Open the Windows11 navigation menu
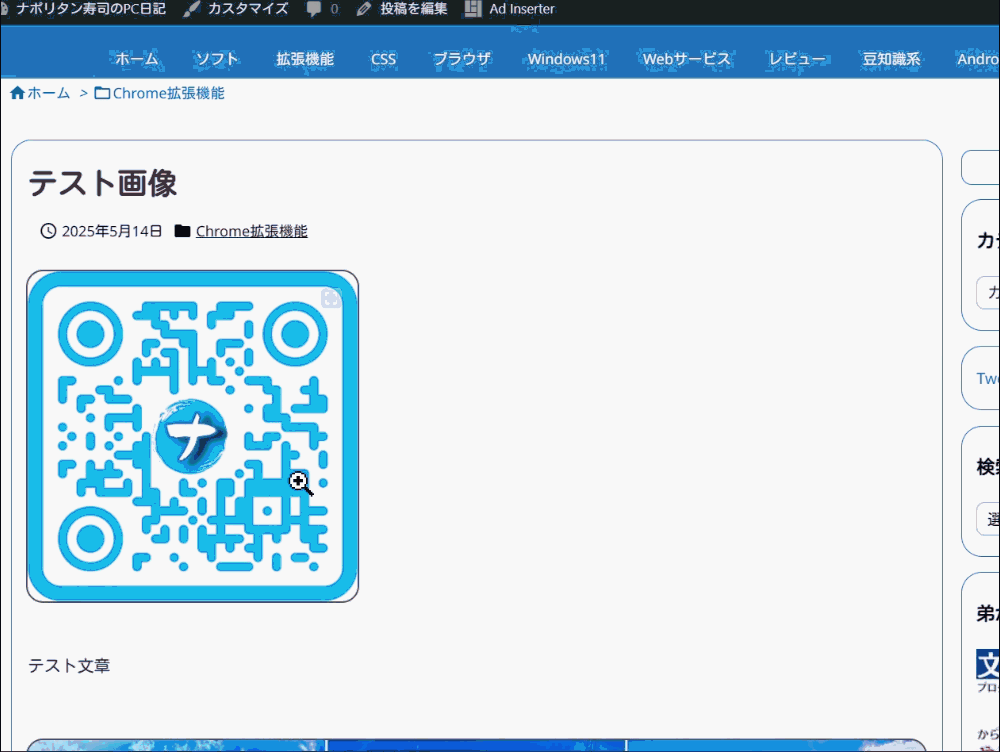The width and height of the screenshot is (1000, 752). click(x=566, y=59)
